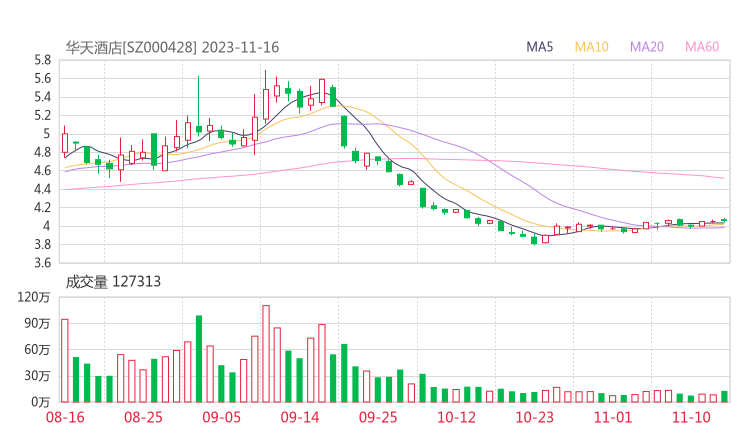Click the 5.2 price axis value
The height and width of the screenshot is (440, 740).
tap(42, 116)
